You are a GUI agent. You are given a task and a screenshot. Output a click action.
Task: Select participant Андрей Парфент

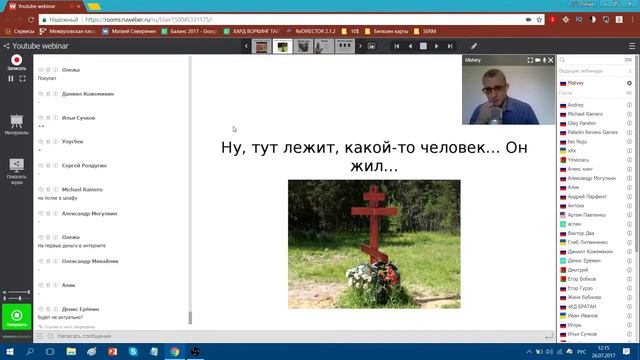(587, 196)
